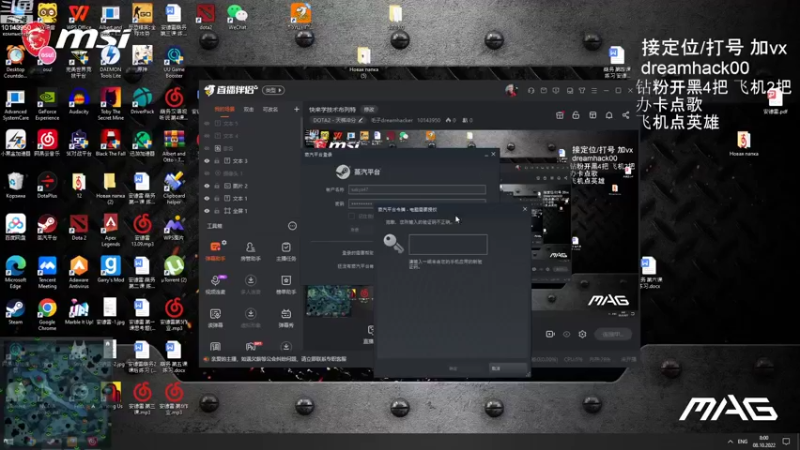This screenshot has height=450, width=800.
Task: Expand the mode selector pill beside app logo
Action: 274,90
